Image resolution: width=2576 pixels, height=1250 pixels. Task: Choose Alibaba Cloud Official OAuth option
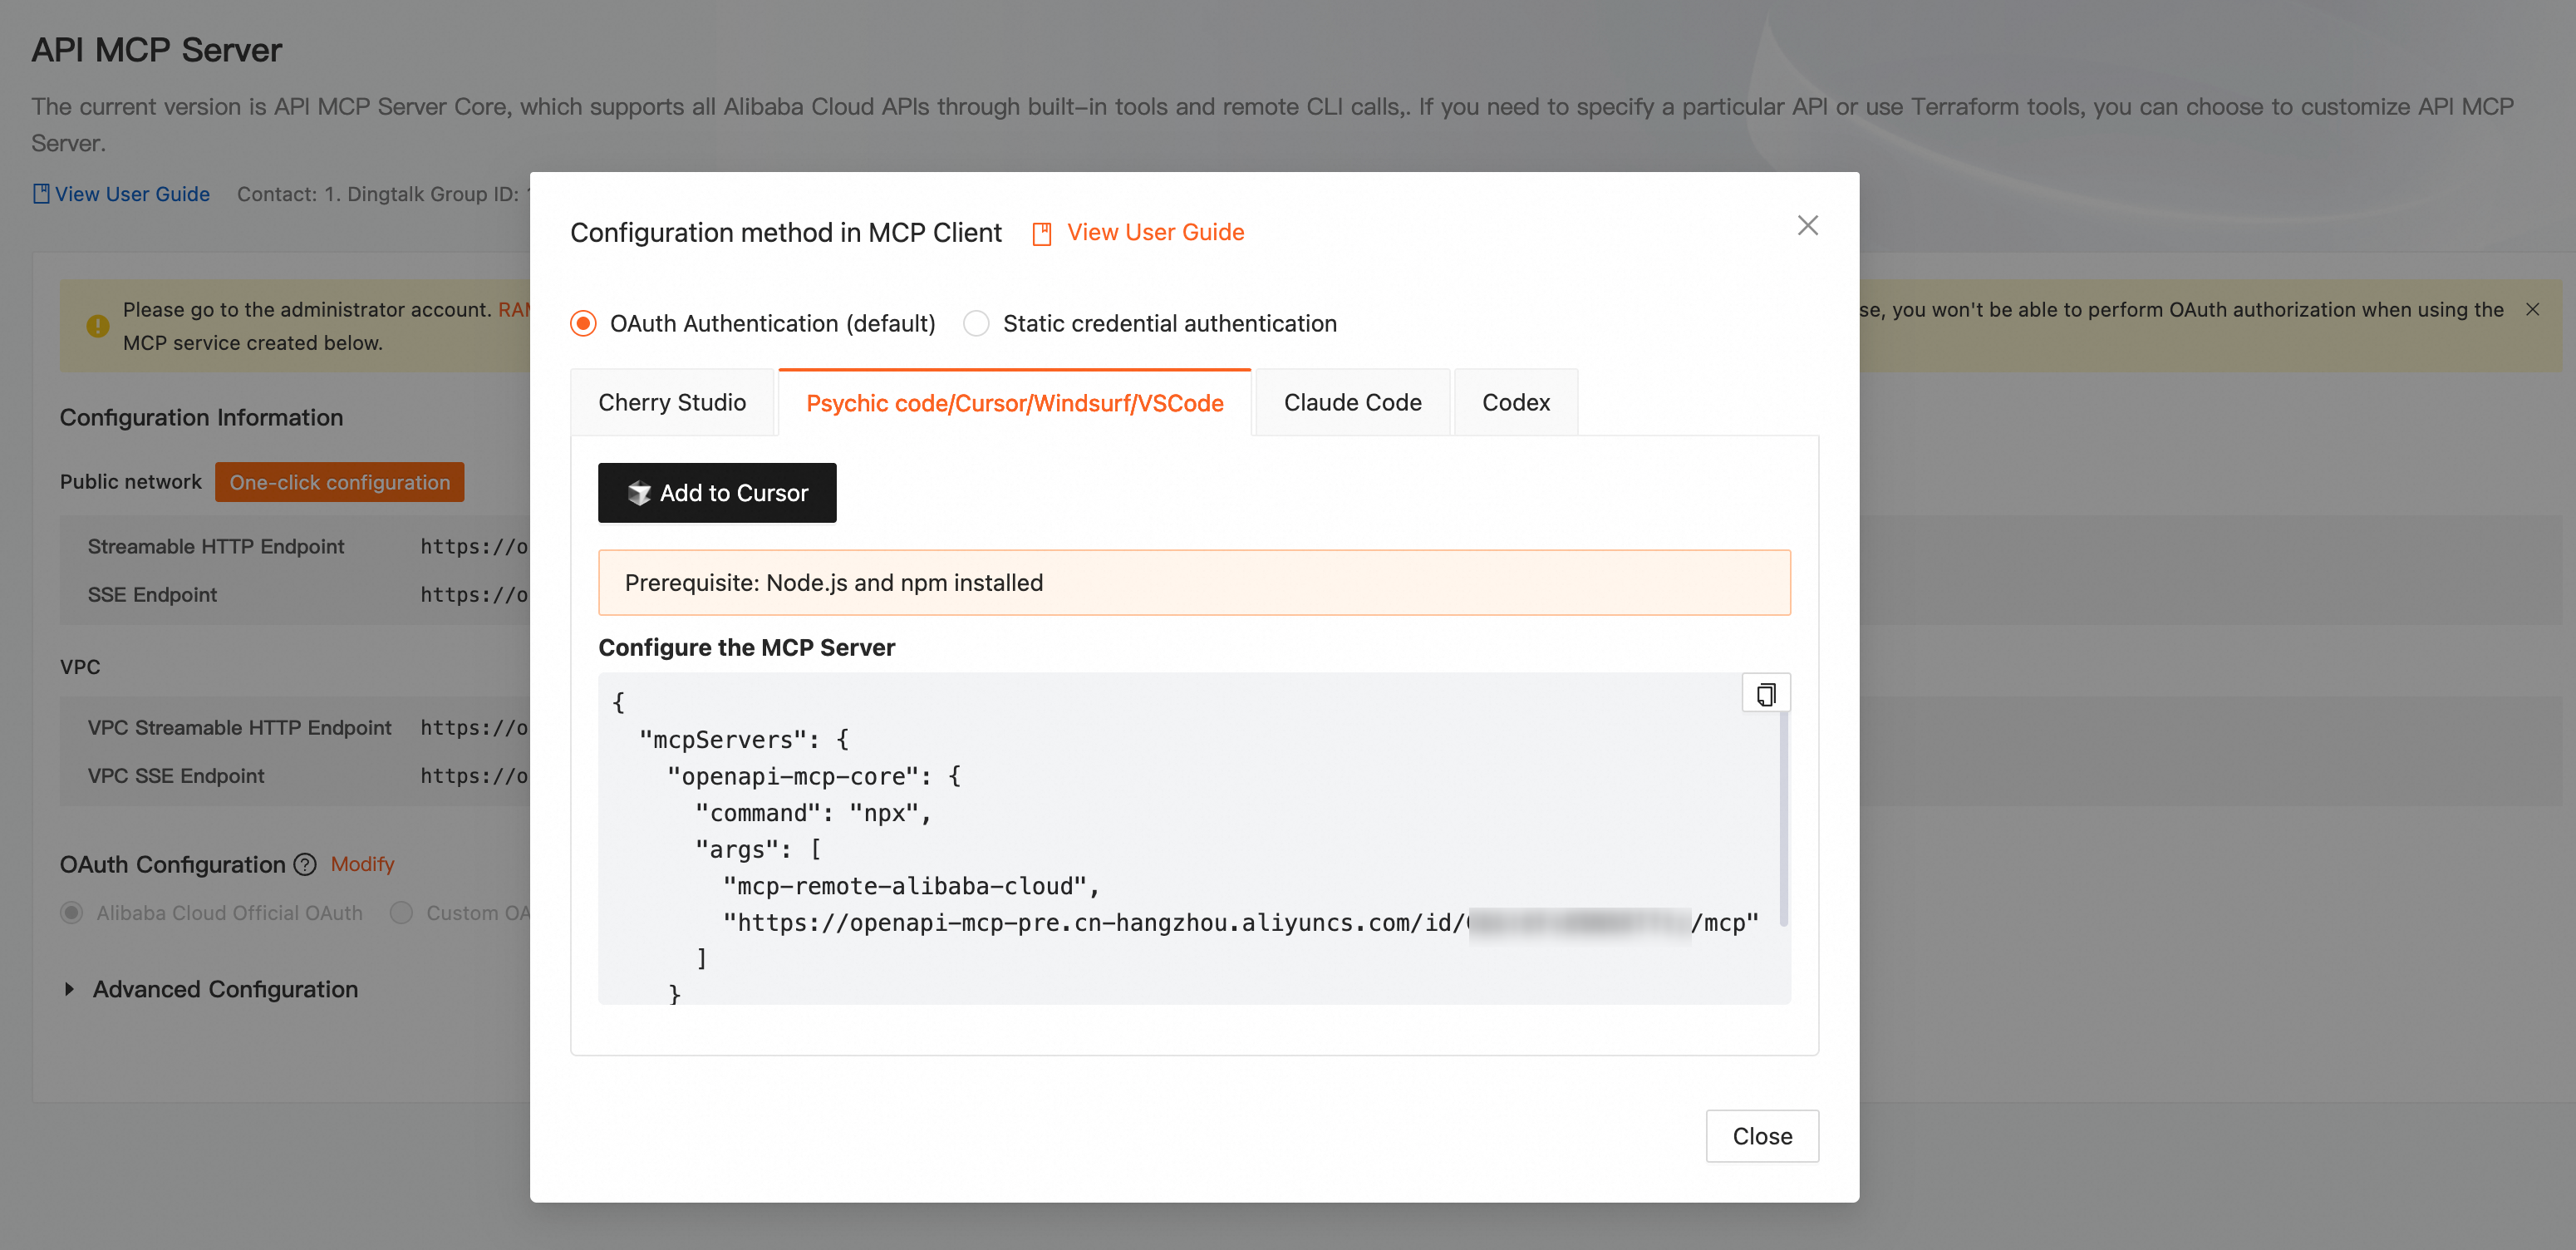[71, 913]
